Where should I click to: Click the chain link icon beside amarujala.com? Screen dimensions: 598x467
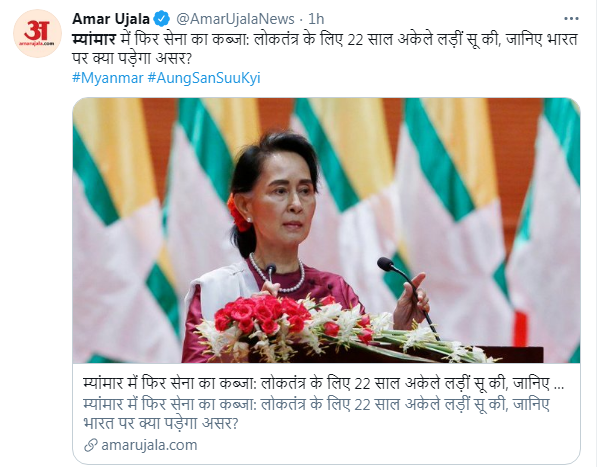[91, 445]
